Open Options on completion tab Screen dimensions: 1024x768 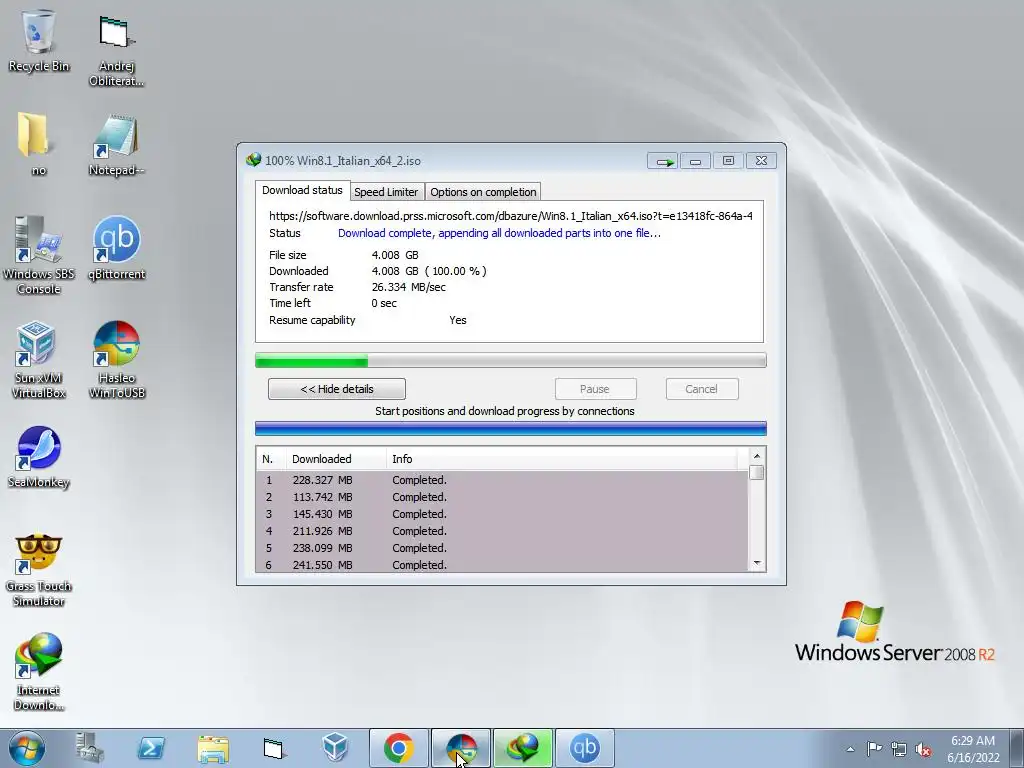[483, 192]
